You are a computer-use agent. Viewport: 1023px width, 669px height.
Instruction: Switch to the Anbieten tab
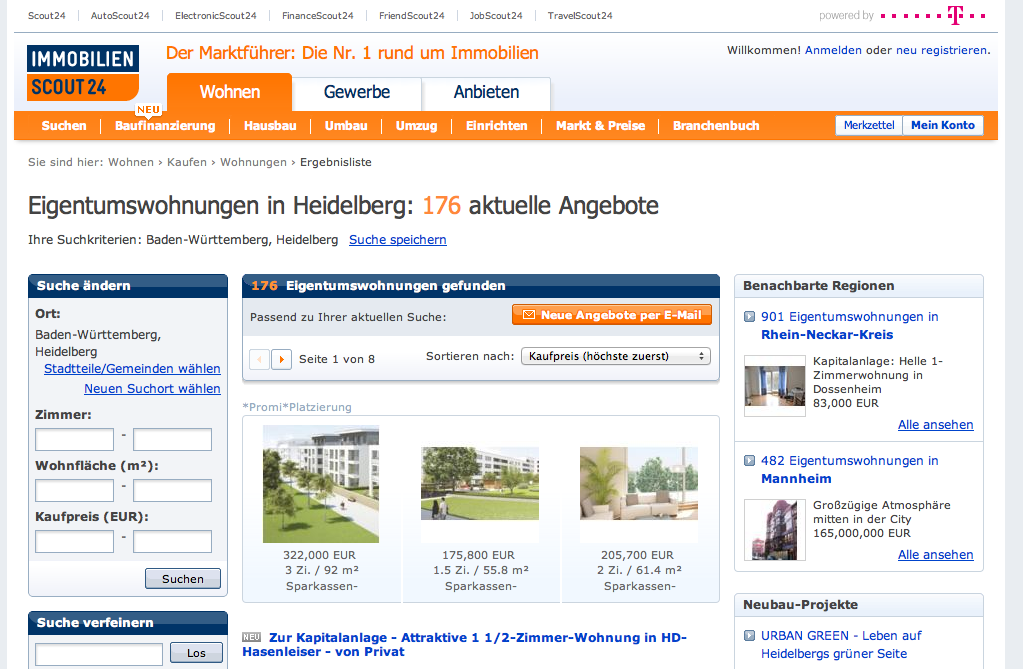point(487,93)
